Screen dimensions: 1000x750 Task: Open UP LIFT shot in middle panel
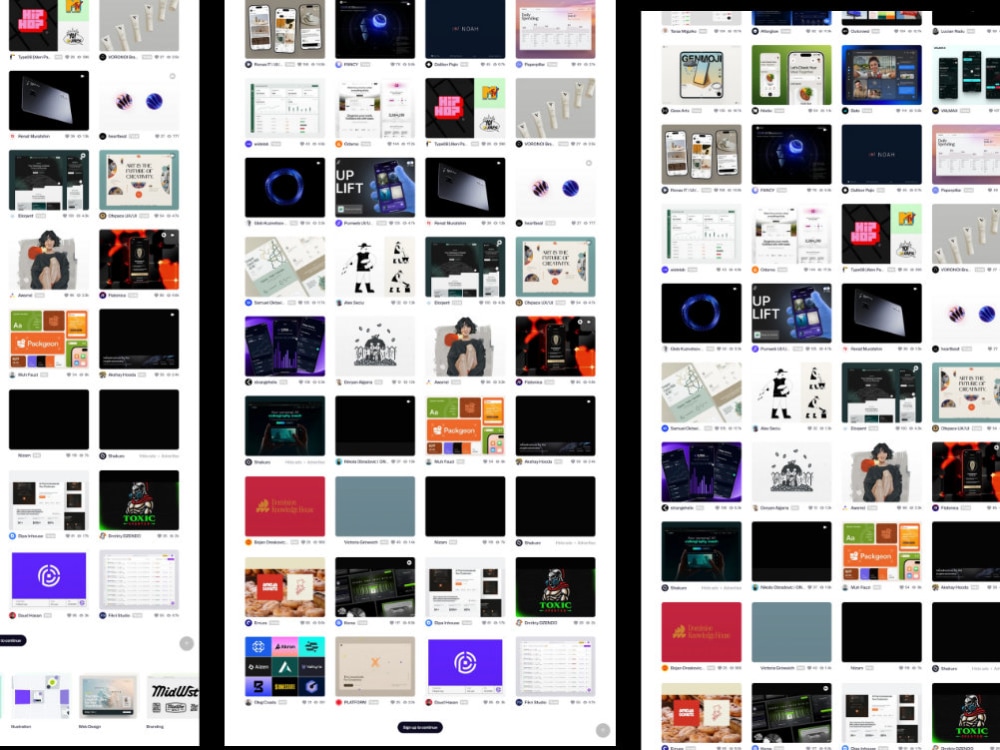375,188
